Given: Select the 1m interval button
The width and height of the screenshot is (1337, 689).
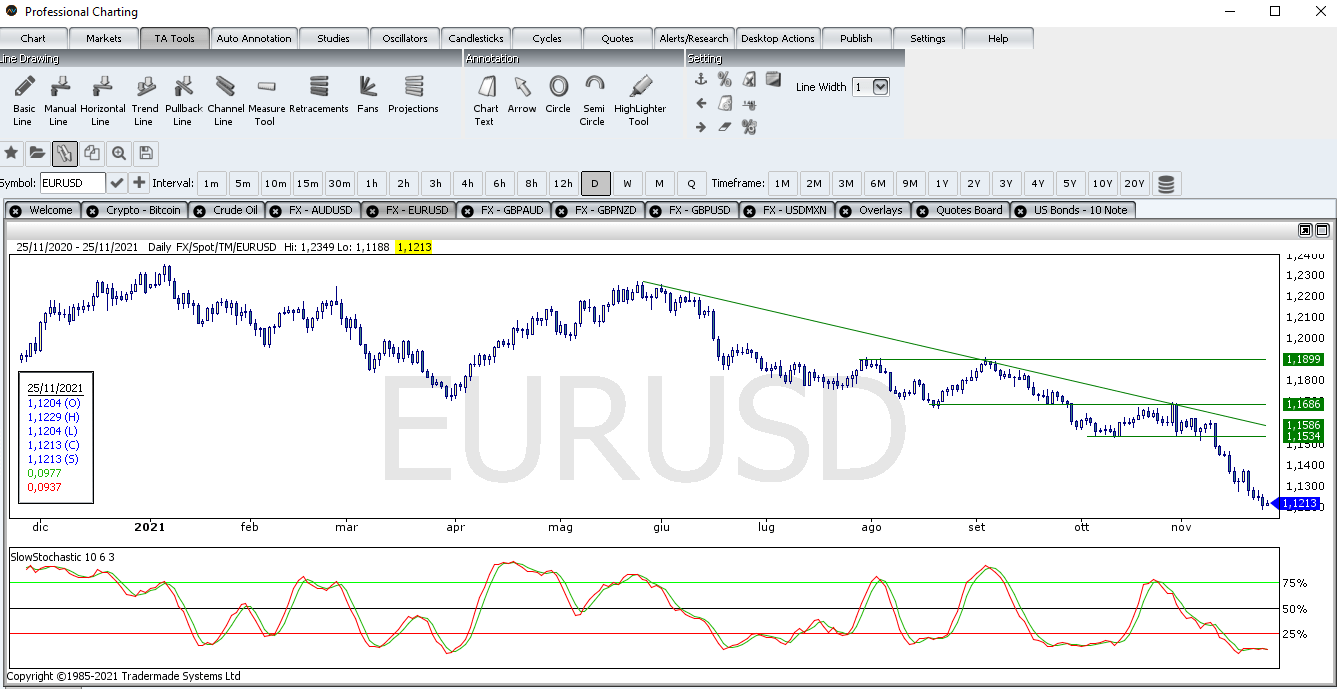Looking at the screenshot, I should pos(211,183).
